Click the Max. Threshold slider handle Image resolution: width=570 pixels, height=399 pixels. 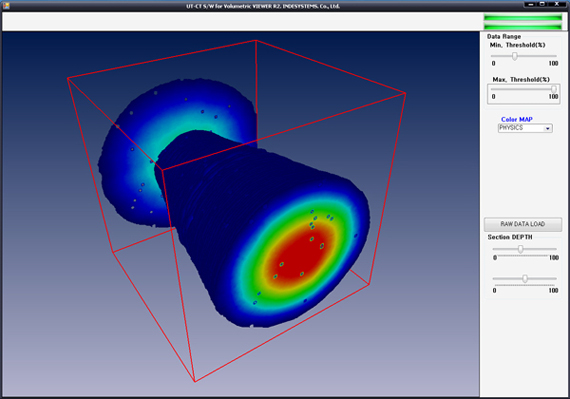point(554,89)
